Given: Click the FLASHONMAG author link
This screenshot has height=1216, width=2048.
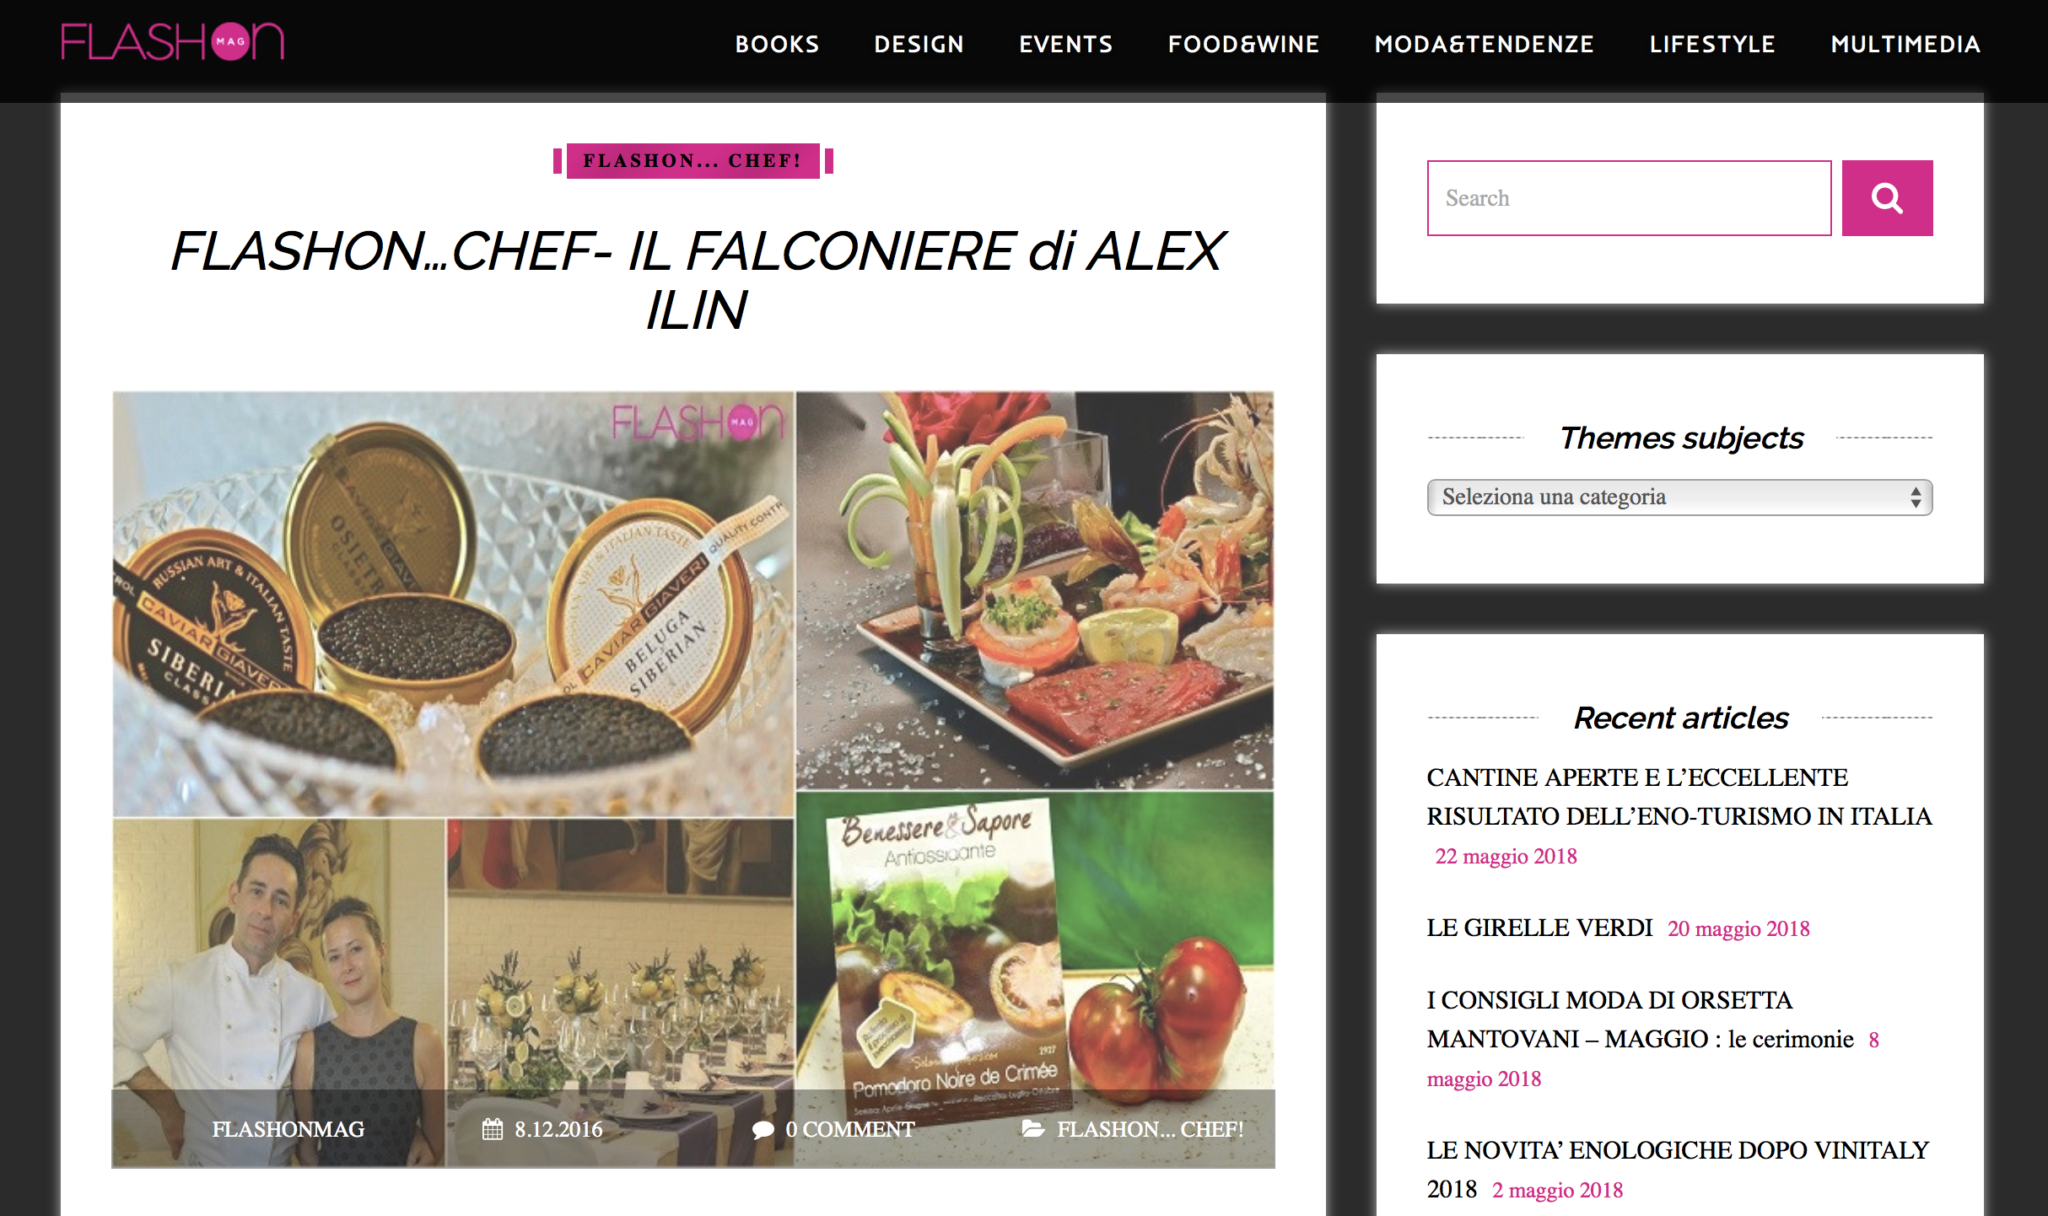Looking at the screenshot, I should pos(288,1129).
